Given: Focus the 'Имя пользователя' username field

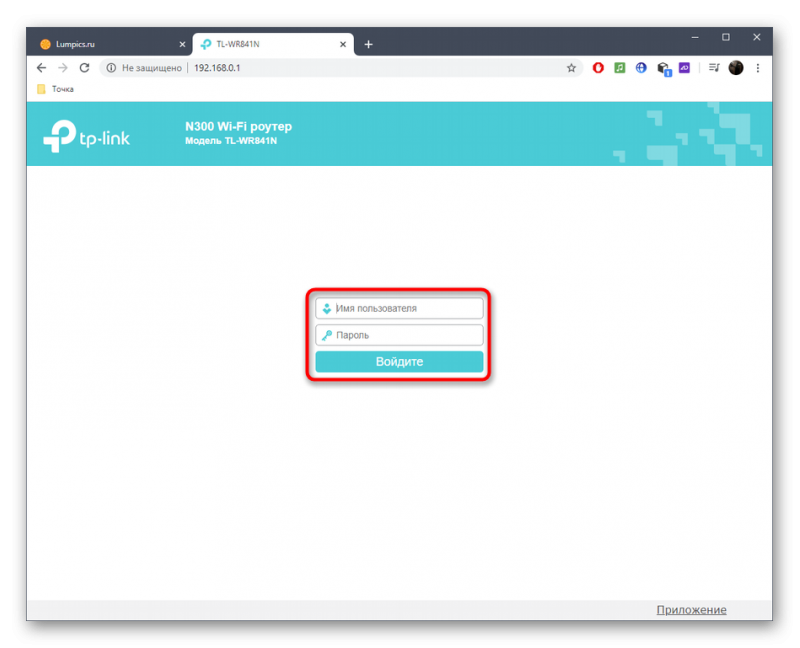Looking at the screenshot, I should pyautogui.click(x=399, y=308).
